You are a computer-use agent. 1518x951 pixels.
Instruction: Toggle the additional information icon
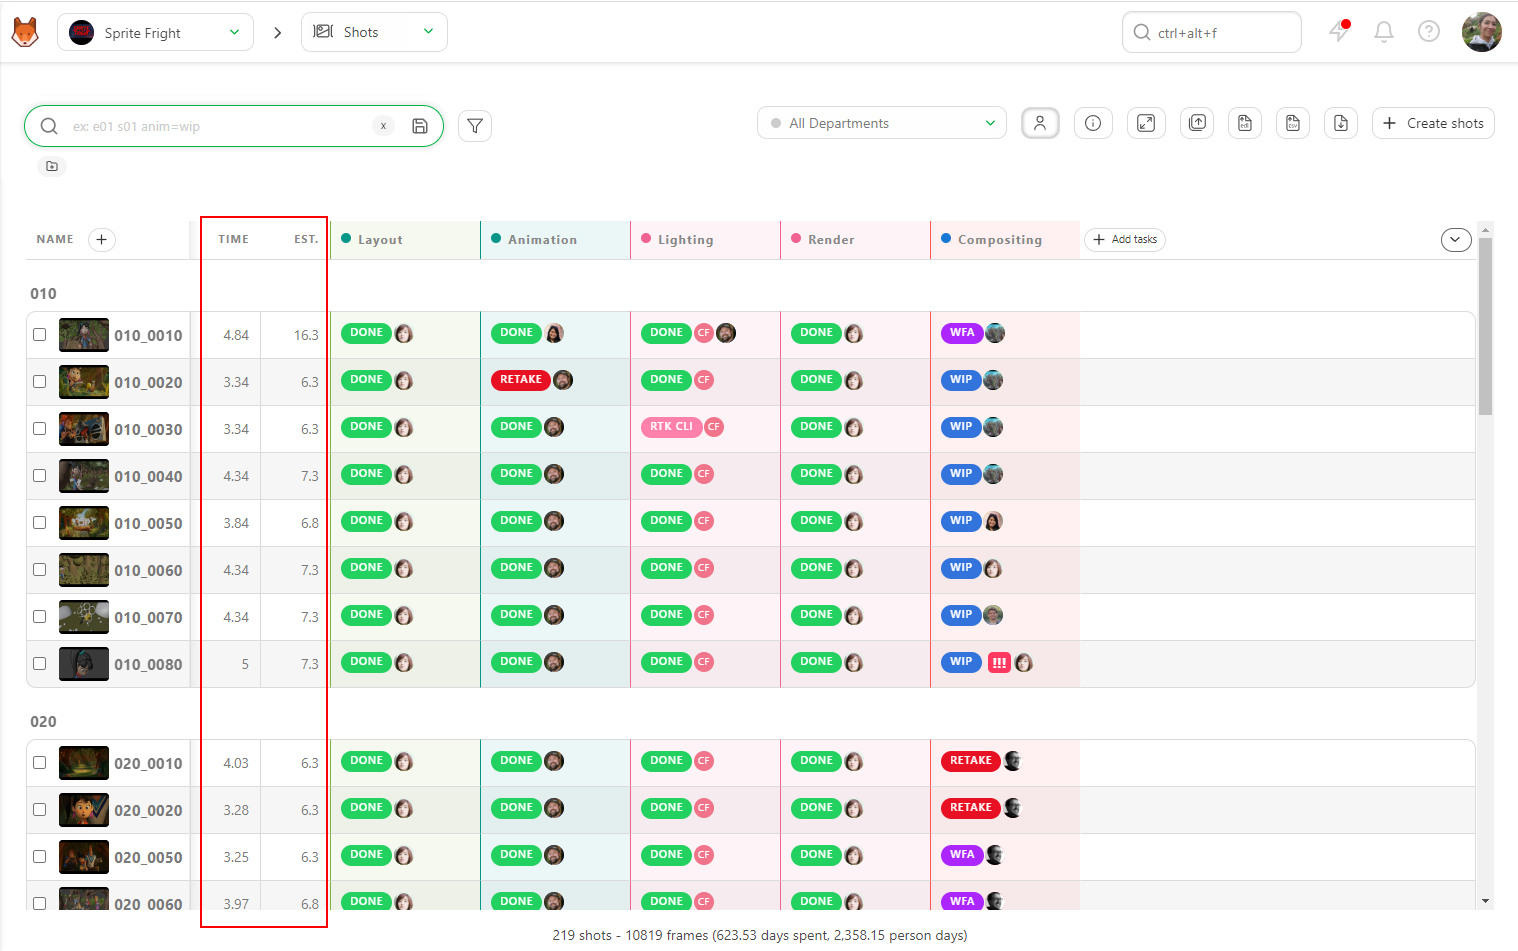point(1093,123)
